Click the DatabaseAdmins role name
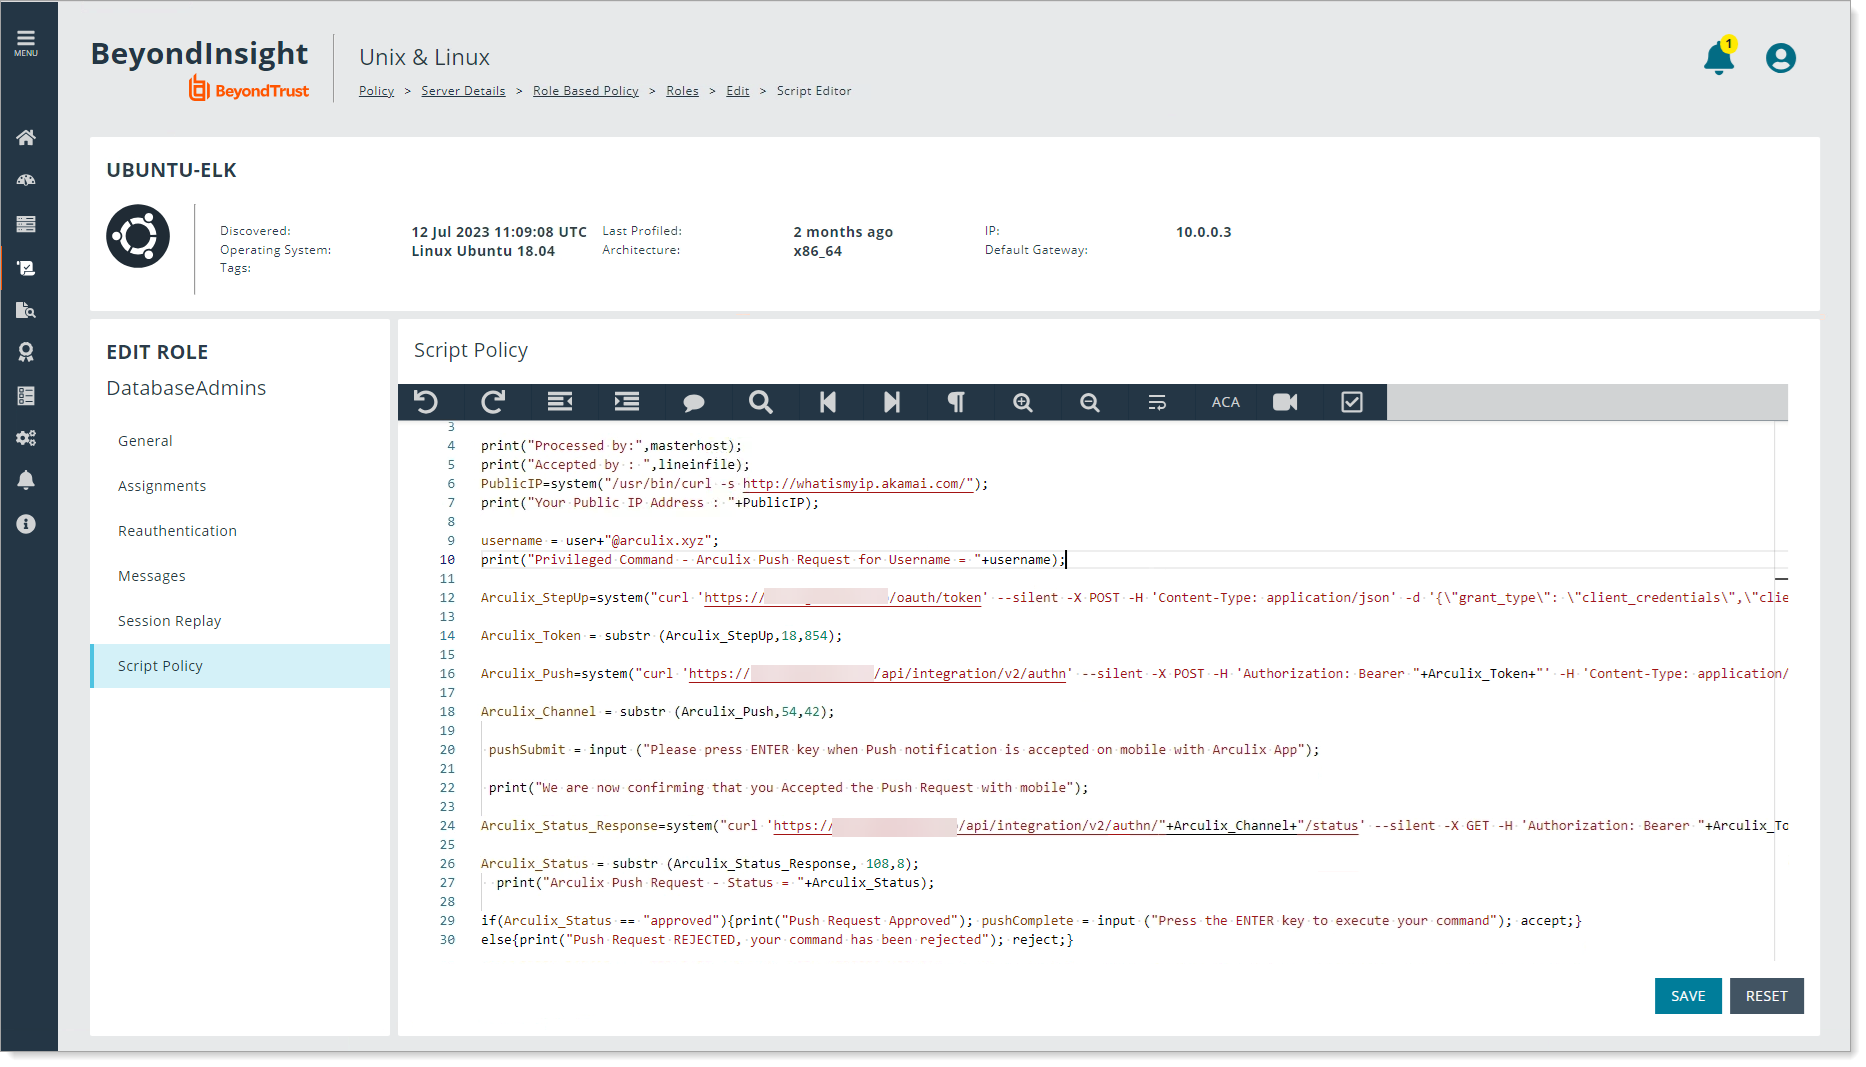This screenshot has width=1866, height=1067. (186, 388)
